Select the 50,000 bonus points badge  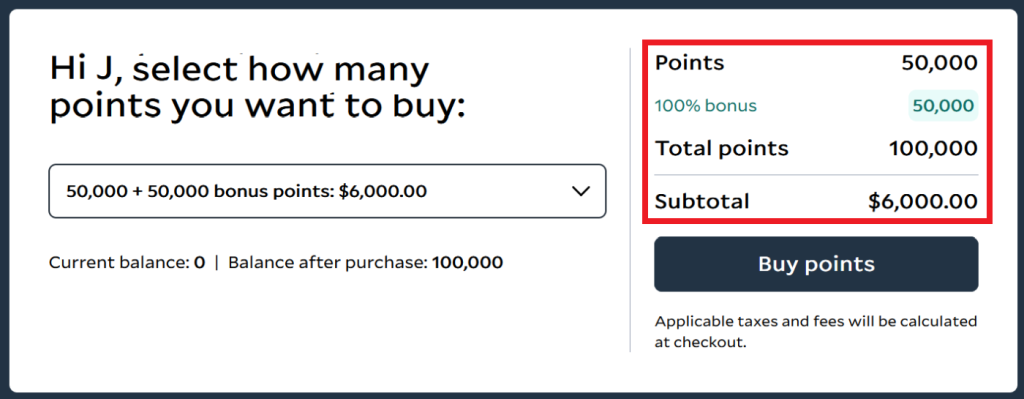click(x=943, y=106)
